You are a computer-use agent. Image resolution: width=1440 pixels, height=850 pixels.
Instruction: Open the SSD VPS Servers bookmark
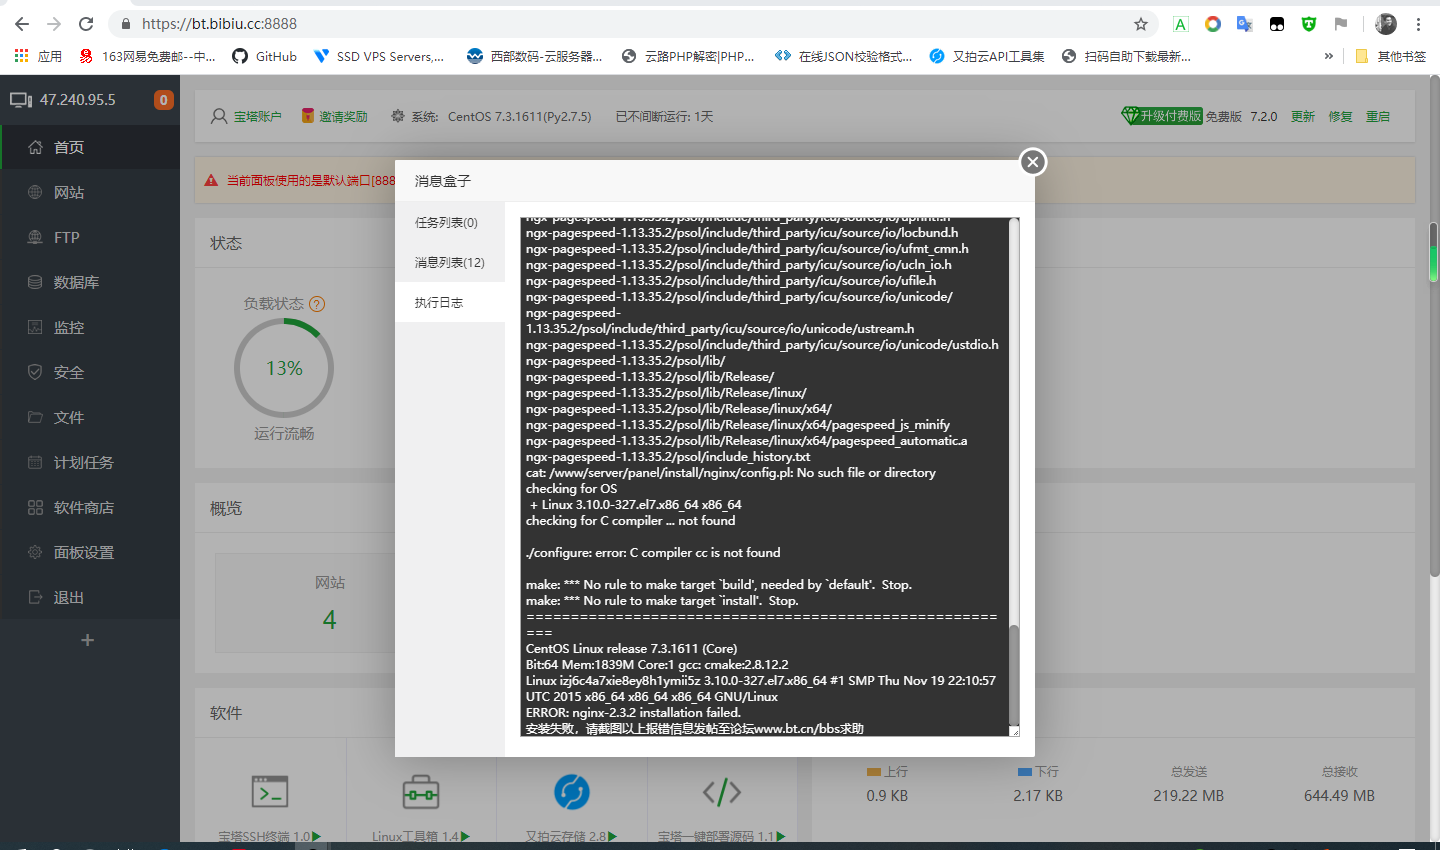[379, 56]
